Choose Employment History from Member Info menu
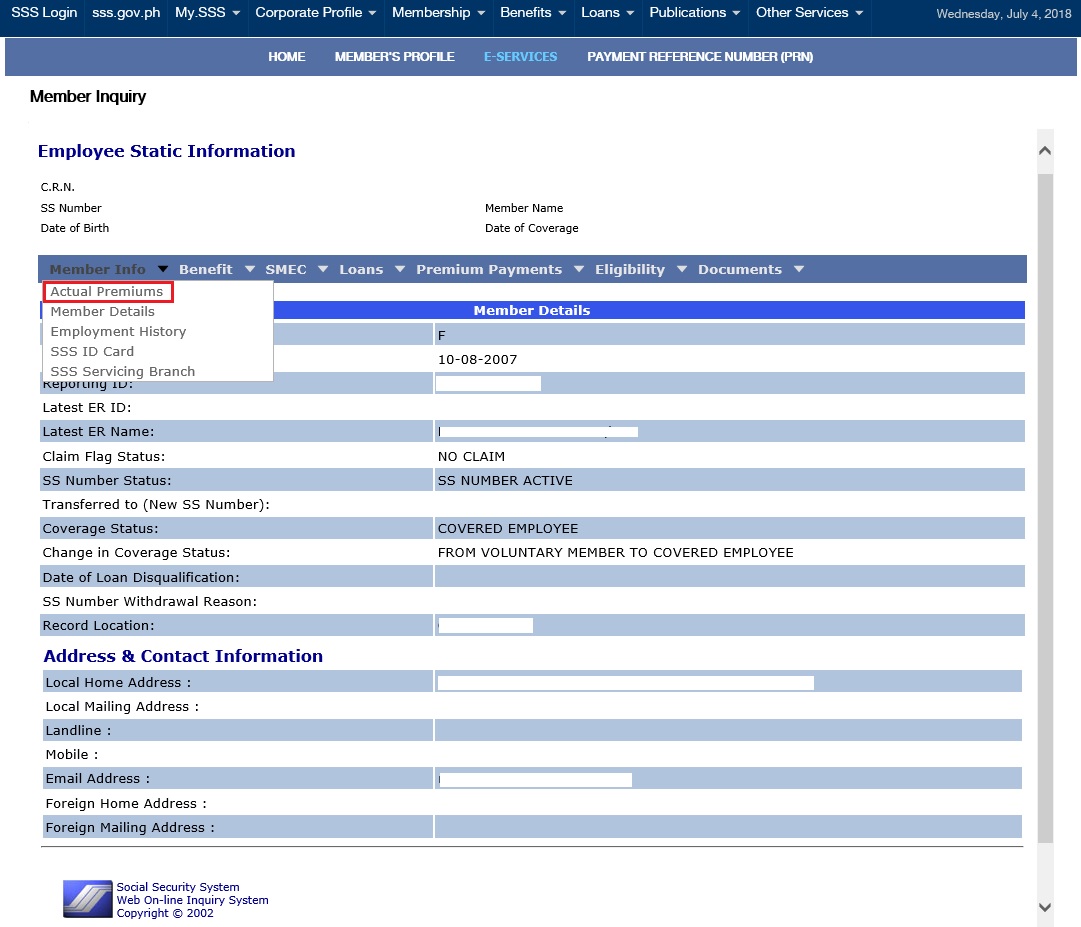This screenshot has height=927, width=1081. point(118,331)
